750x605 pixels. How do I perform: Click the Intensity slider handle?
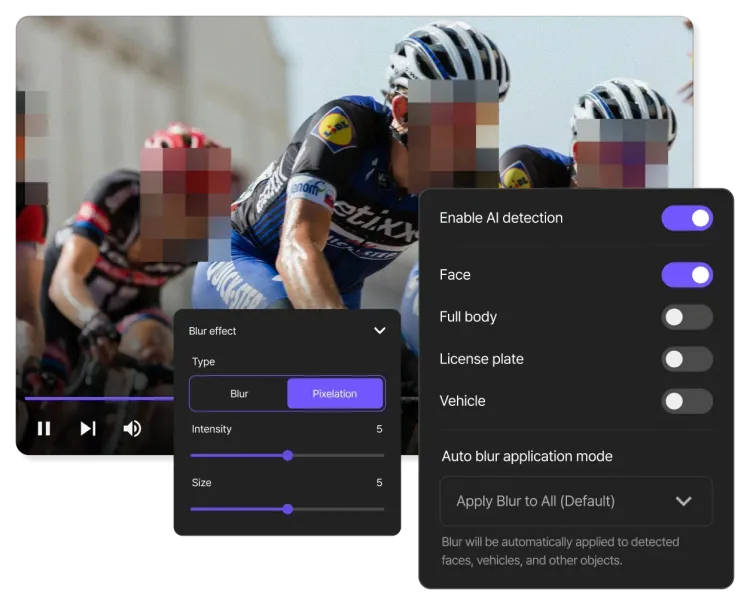pos(287,455)
